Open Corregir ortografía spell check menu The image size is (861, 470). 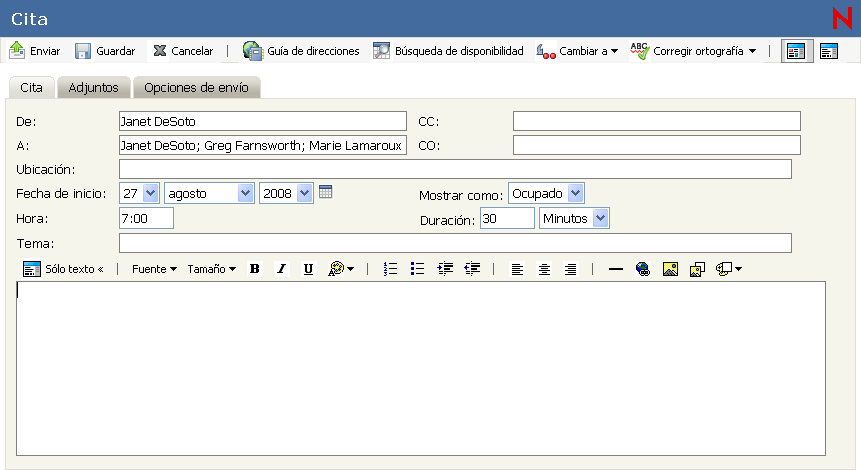click(694, 51)
